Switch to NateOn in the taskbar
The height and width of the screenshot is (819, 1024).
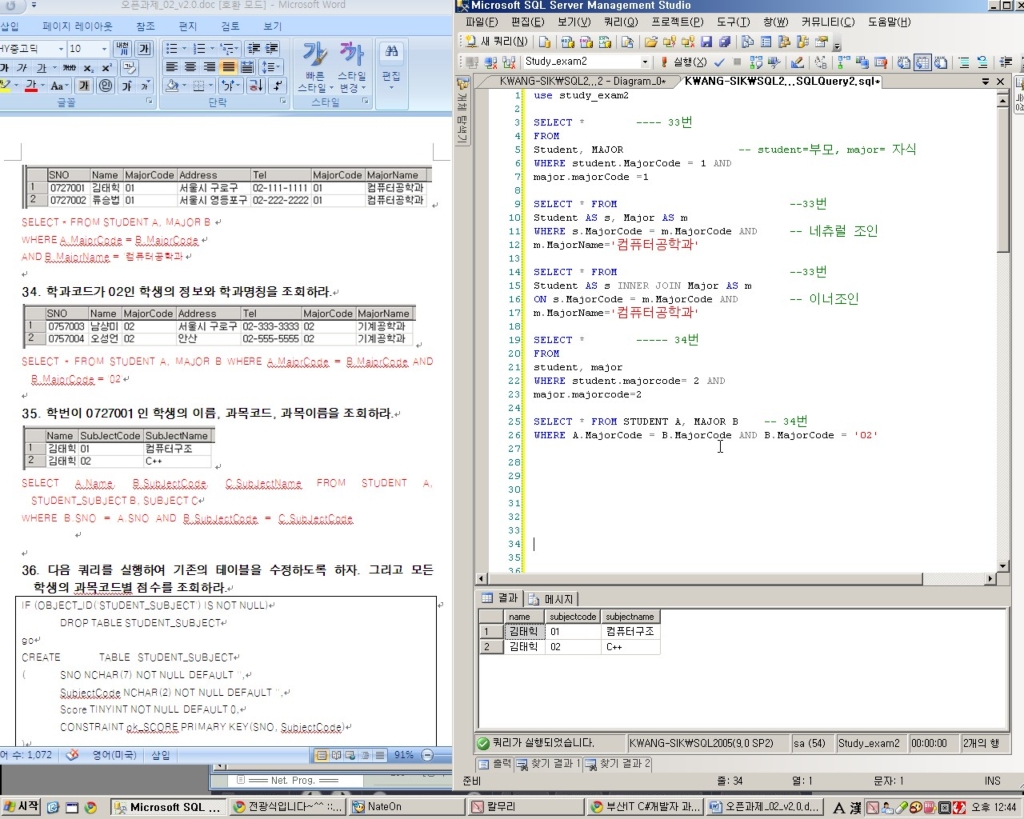pos(405,807)
